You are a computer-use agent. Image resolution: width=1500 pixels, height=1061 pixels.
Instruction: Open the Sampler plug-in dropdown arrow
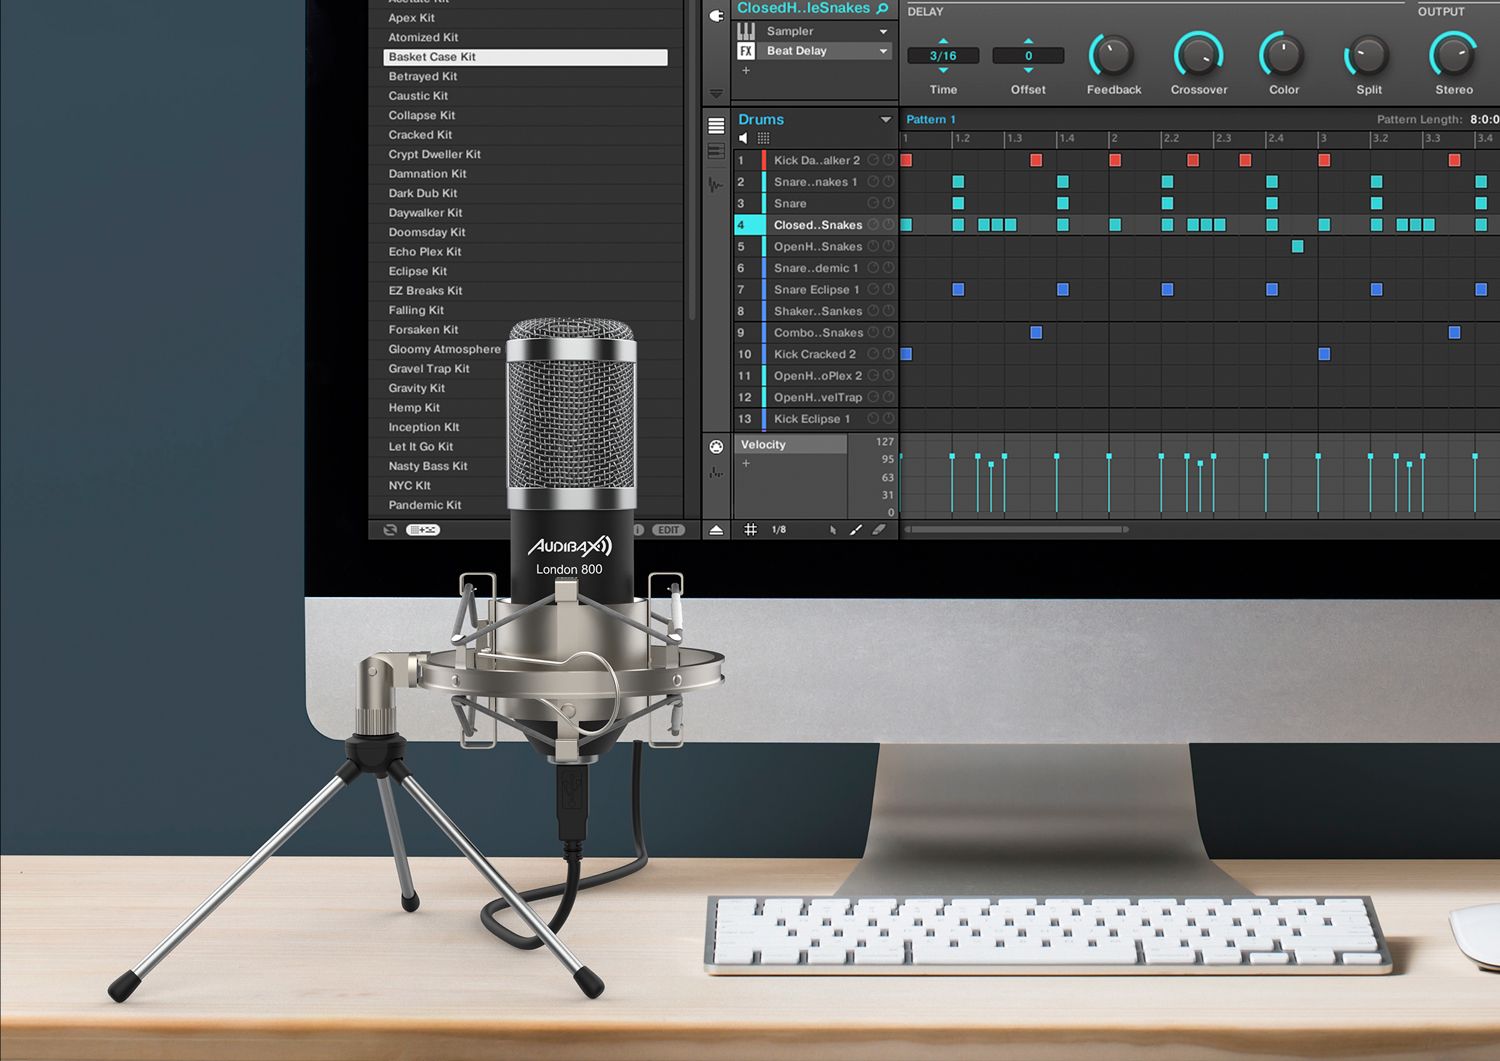883,31
